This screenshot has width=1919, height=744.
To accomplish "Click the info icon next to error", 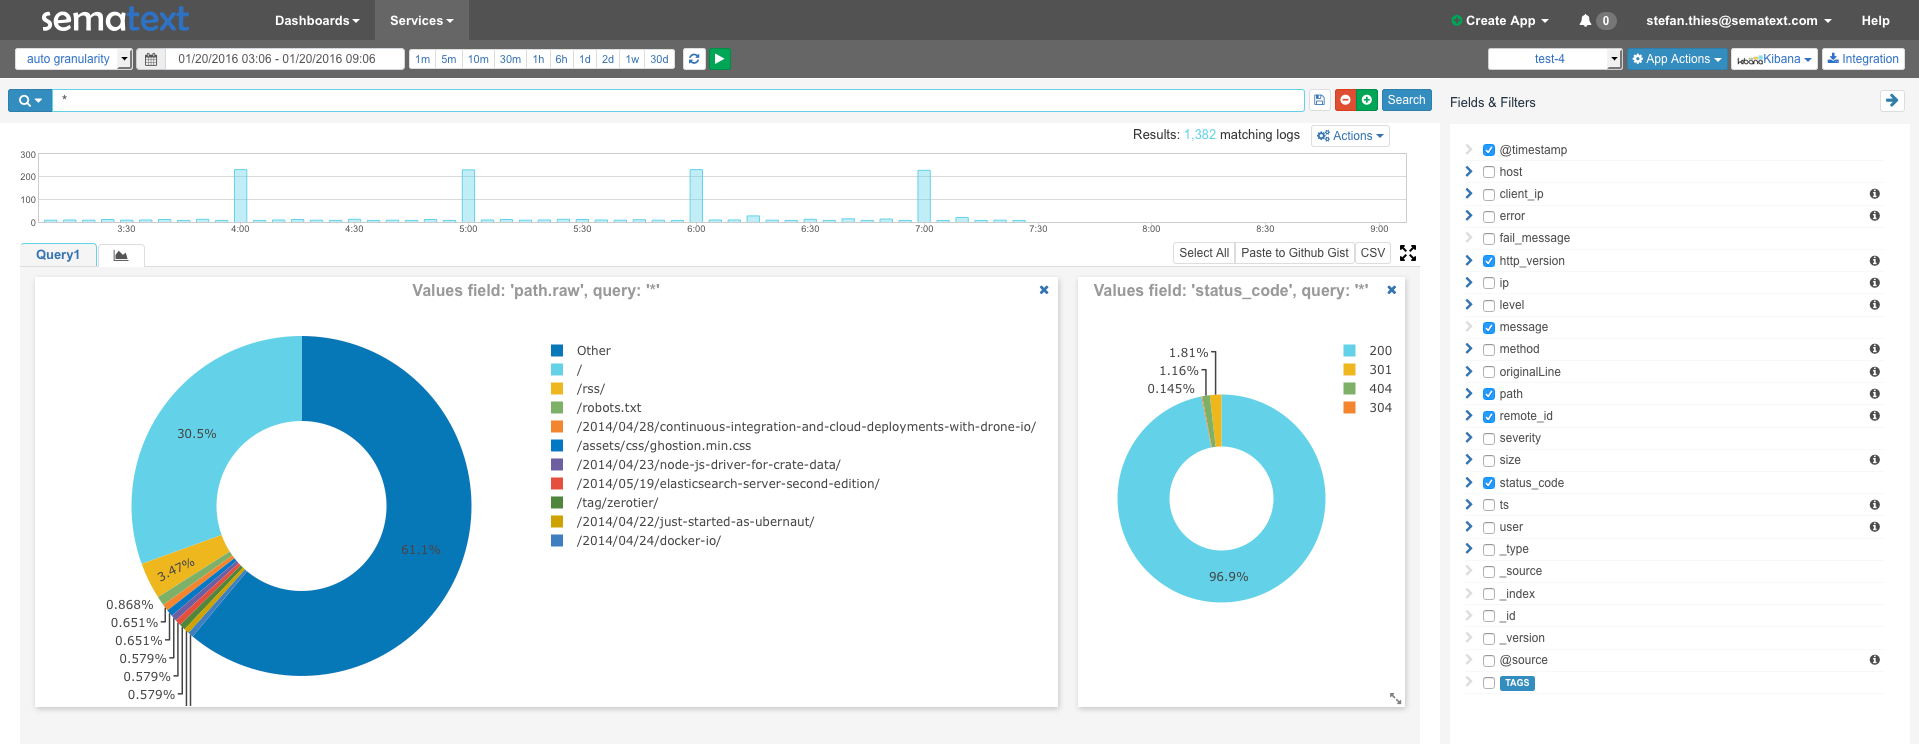I will 1875,216.
